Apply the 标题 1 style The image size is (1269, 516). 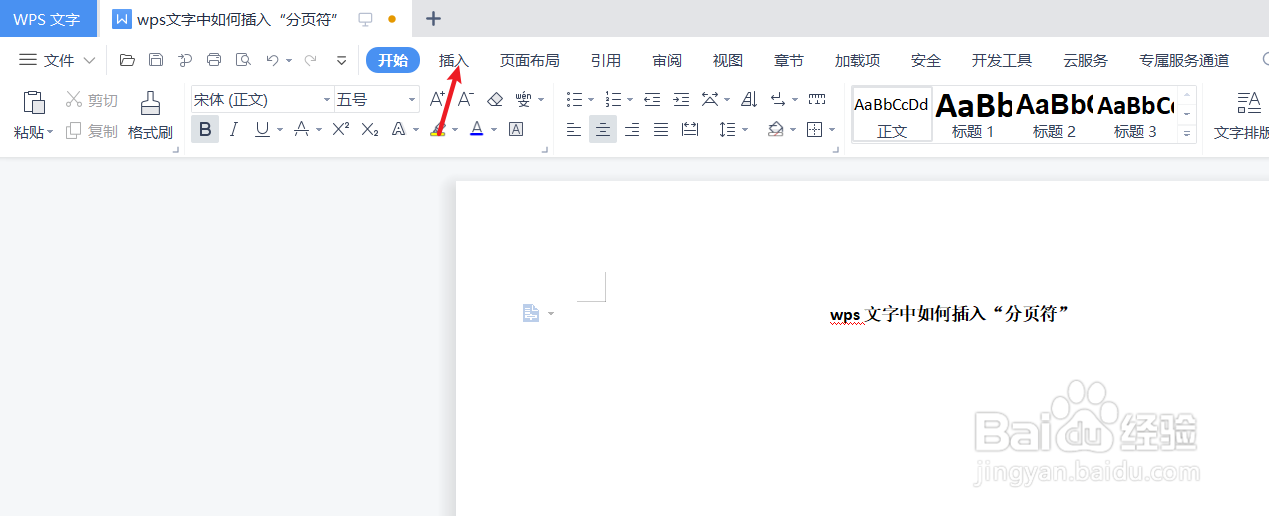(x=973, y=115)
